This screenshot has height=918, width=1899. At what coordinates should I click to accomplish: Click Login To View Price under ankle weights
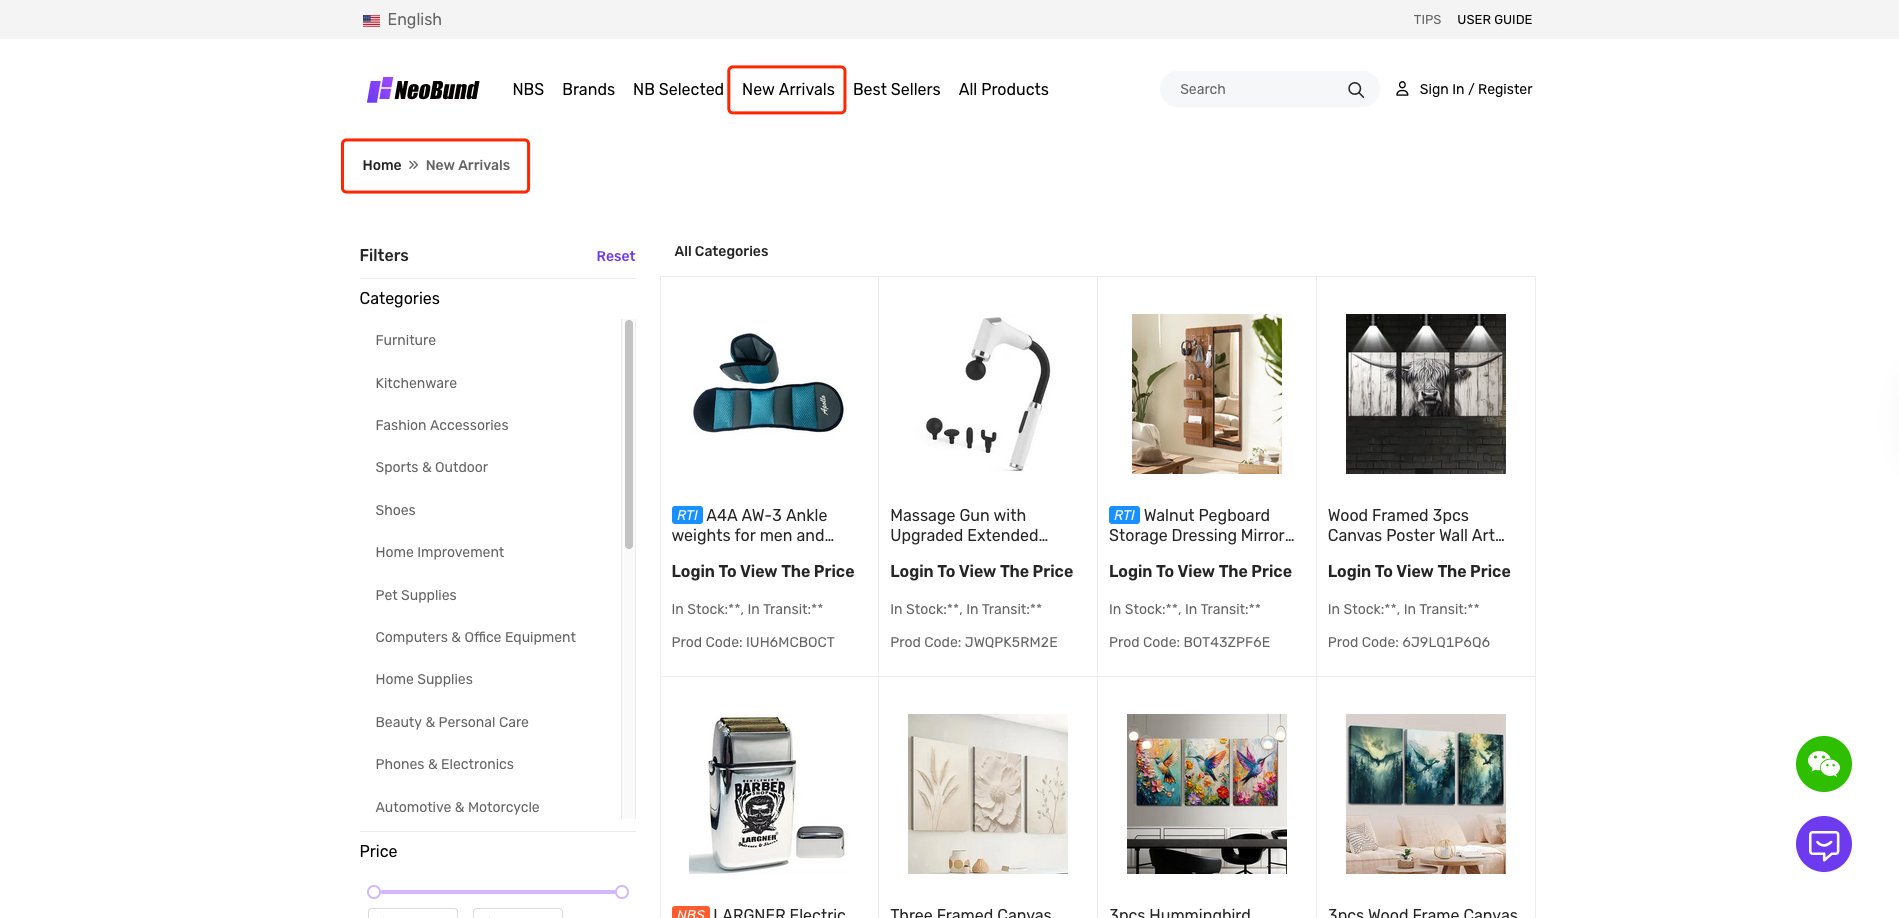763,571
